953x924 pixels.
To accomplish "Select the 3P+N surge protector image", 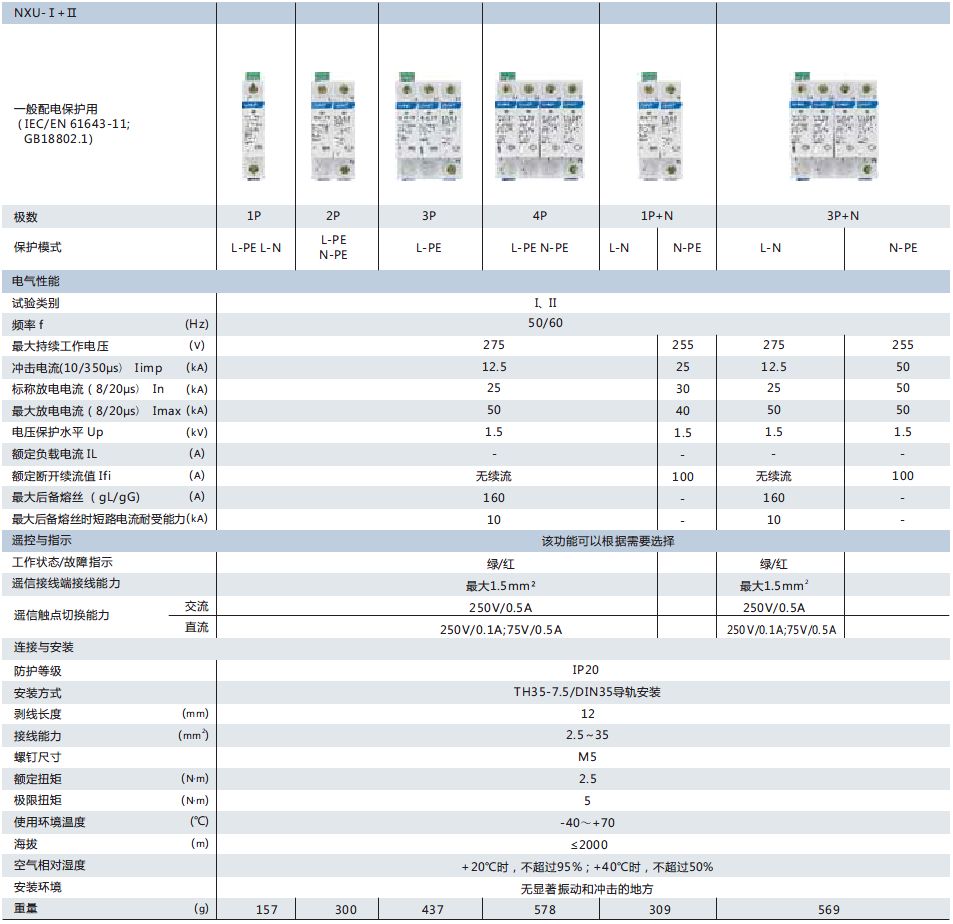I will [834, 126].
